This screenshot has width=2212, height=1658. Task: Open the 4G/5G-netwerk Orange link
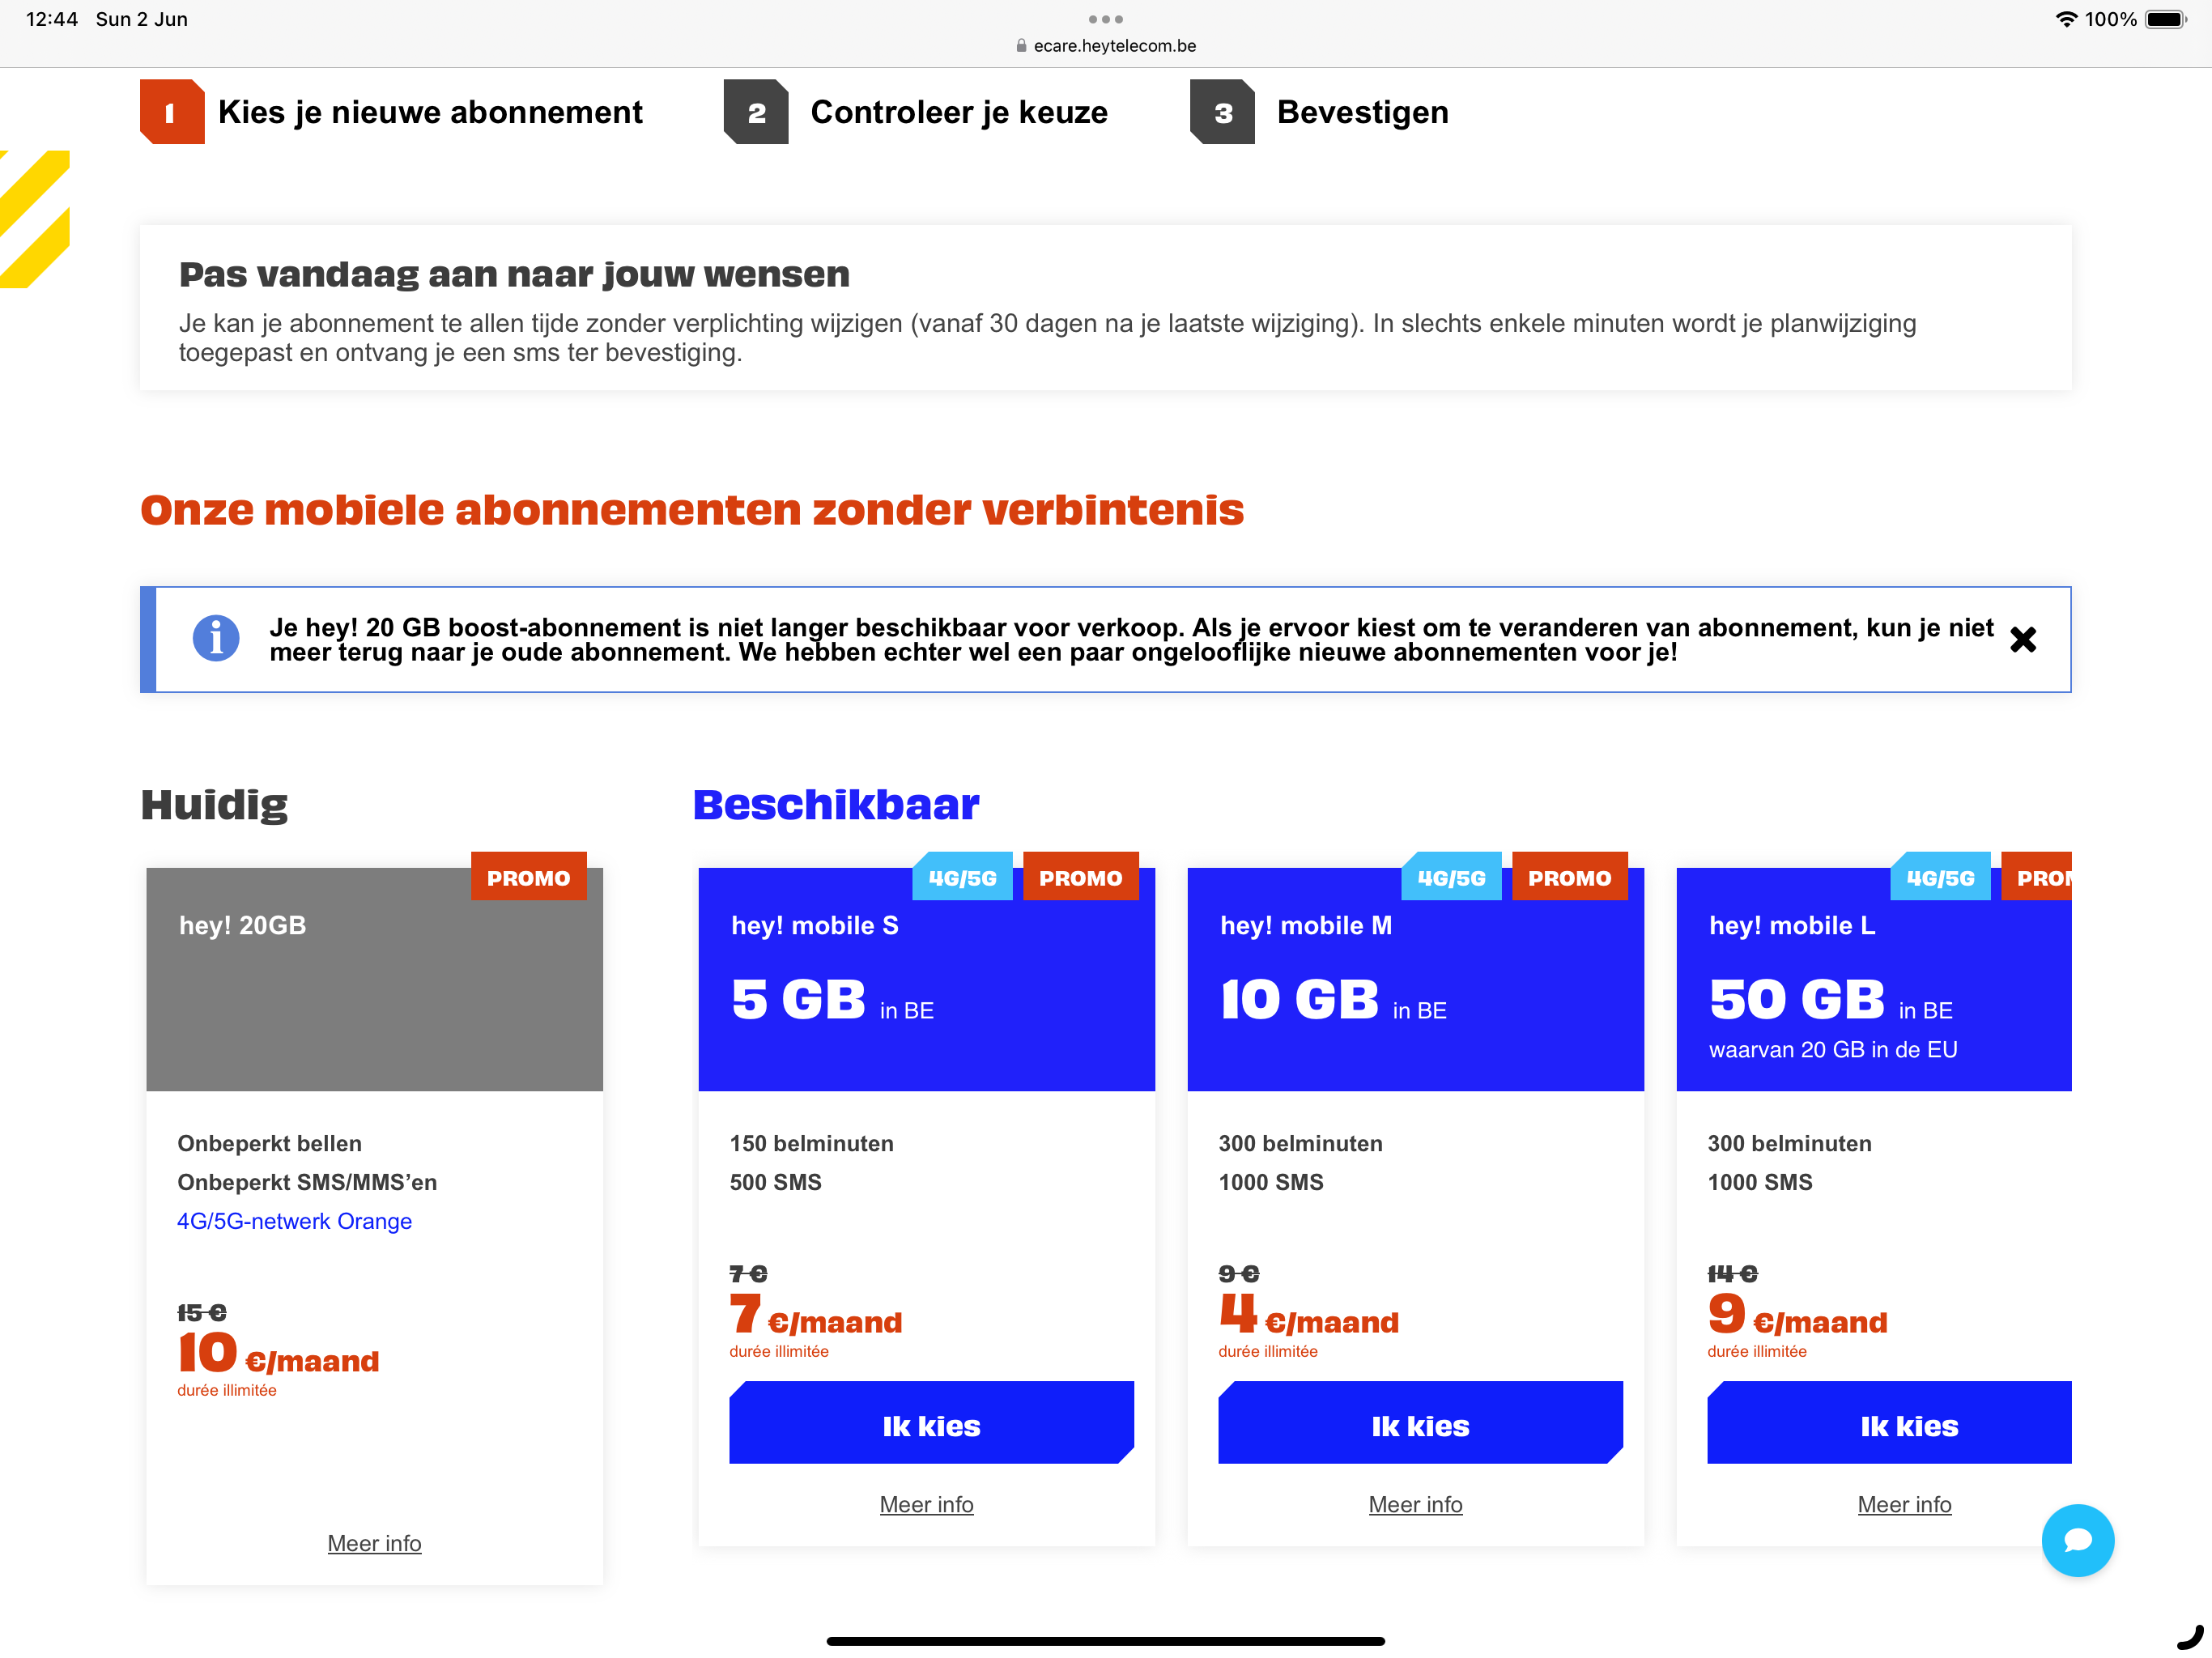[294, 1221]
